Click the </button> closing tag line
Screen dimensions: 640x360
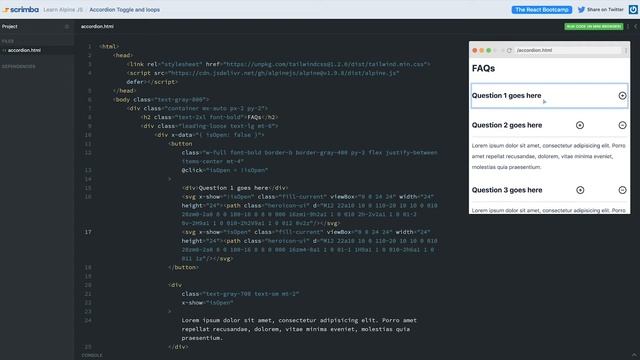click(183, 268)
